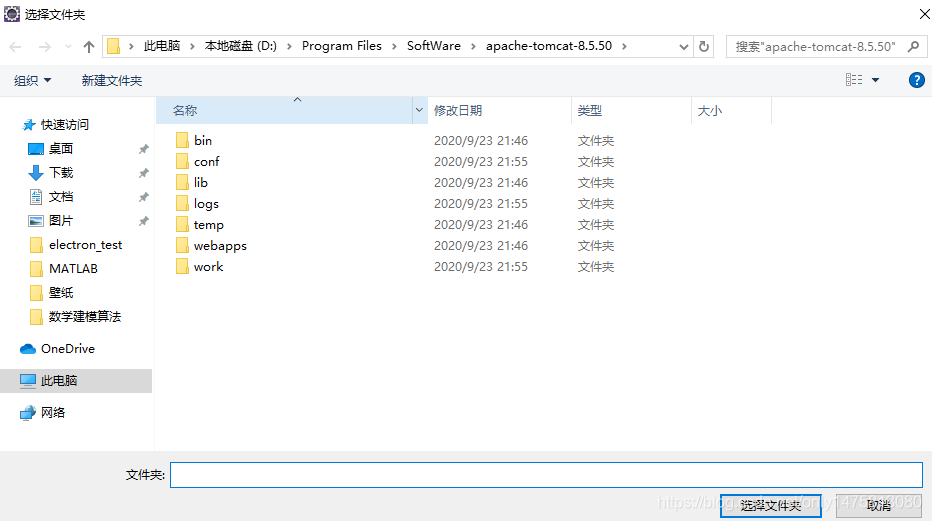This screenshot has width=932, height=521.
Task: Open recent locations dropdown arrow
Action: click(x=68, y=47)
